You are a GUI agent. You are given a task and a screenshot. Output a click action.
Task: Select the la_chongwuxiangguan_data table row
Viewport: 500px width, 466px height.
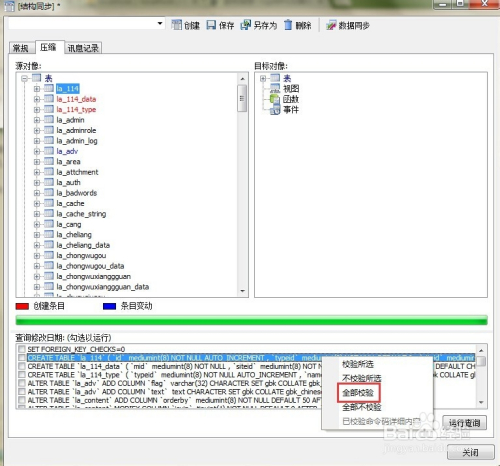pyautogui.click(x=102, y=287)
